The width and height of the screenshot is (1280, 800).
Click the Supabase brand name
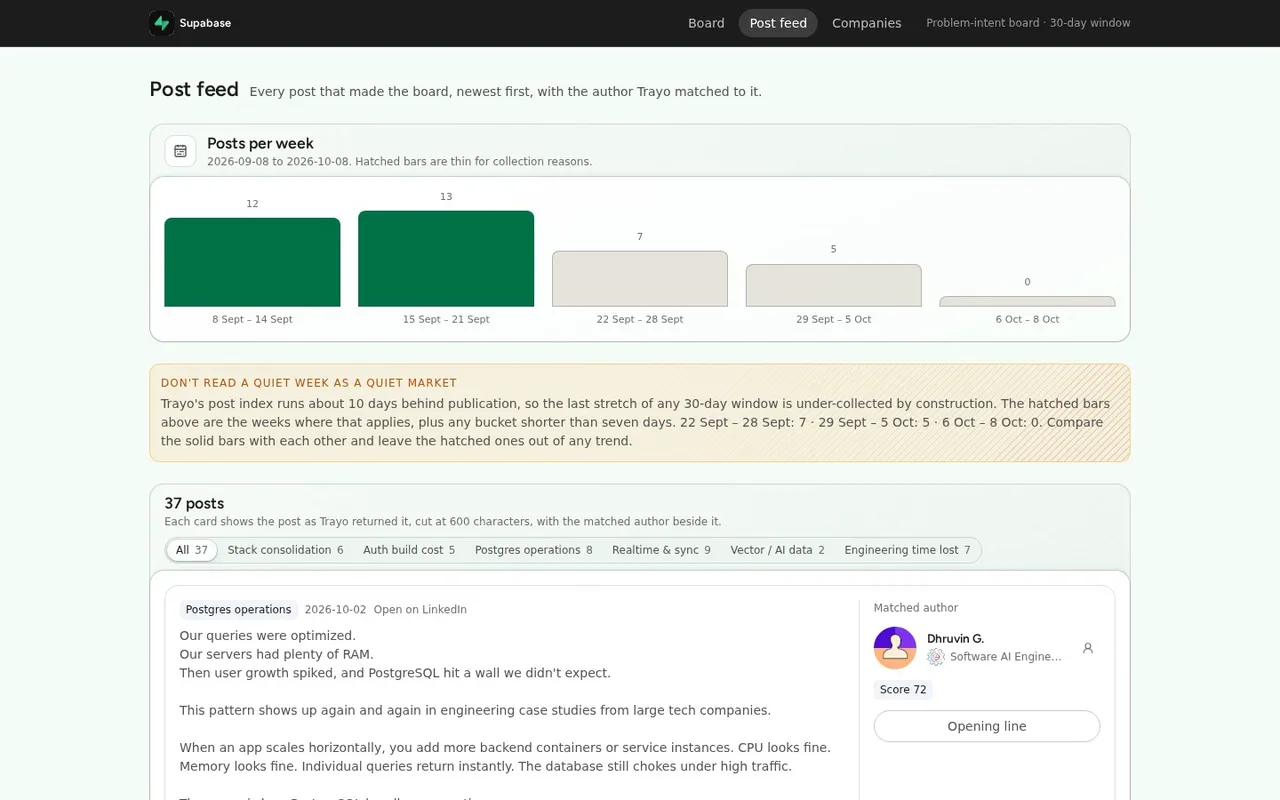205,23
